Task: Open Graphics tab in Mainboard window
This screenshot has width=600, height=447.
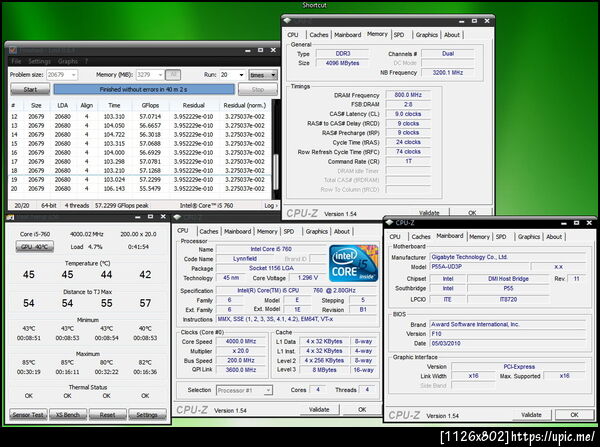Action: (x=529, y=237)
